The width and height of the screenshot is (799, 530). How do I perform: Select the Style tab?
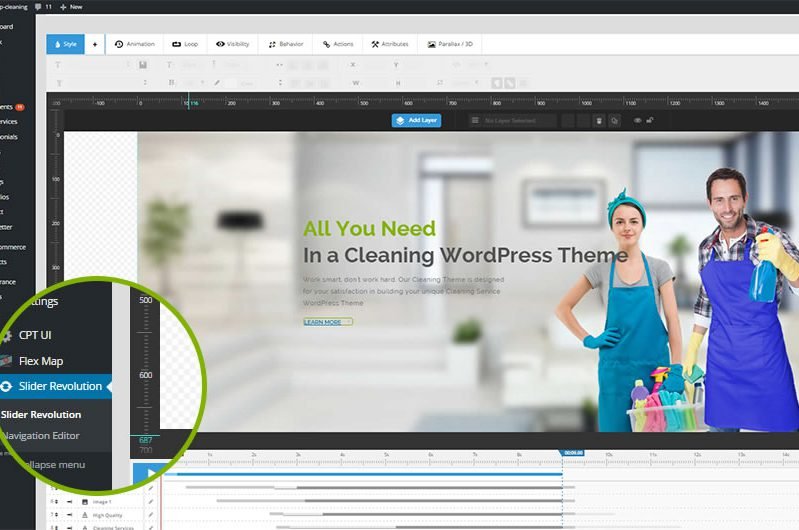66,44
